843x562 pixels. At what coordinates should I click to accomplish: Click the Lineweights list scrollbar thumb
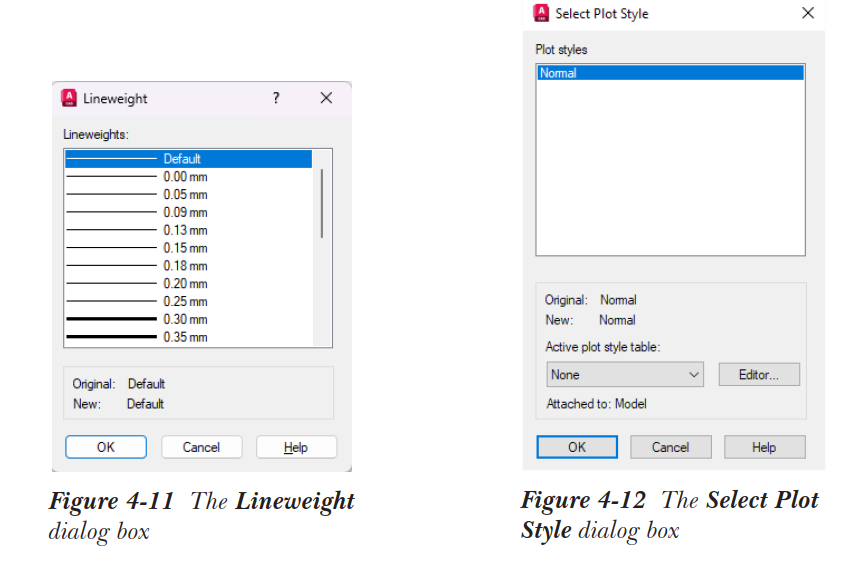322,203
